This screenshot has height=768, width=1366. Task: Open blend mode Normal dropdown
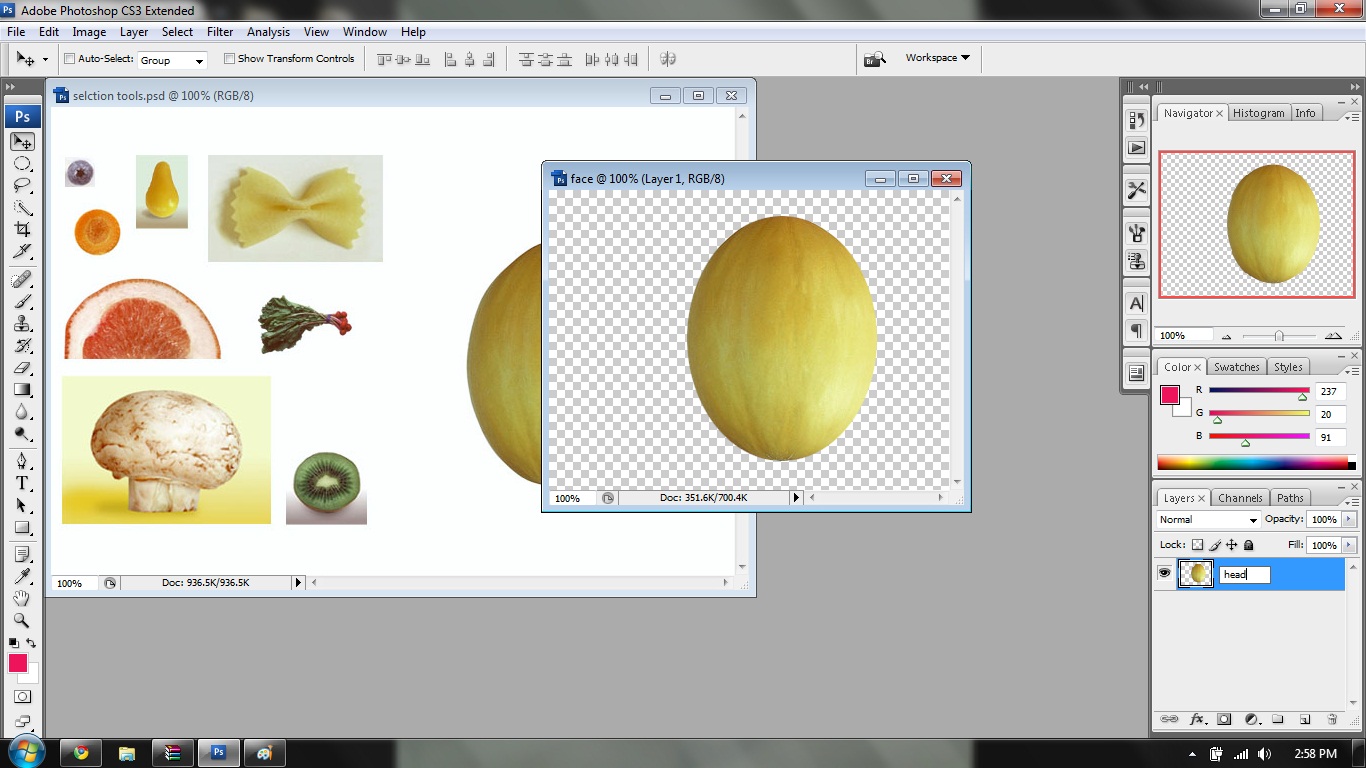pyautogui.click(x=1208, y=520)
